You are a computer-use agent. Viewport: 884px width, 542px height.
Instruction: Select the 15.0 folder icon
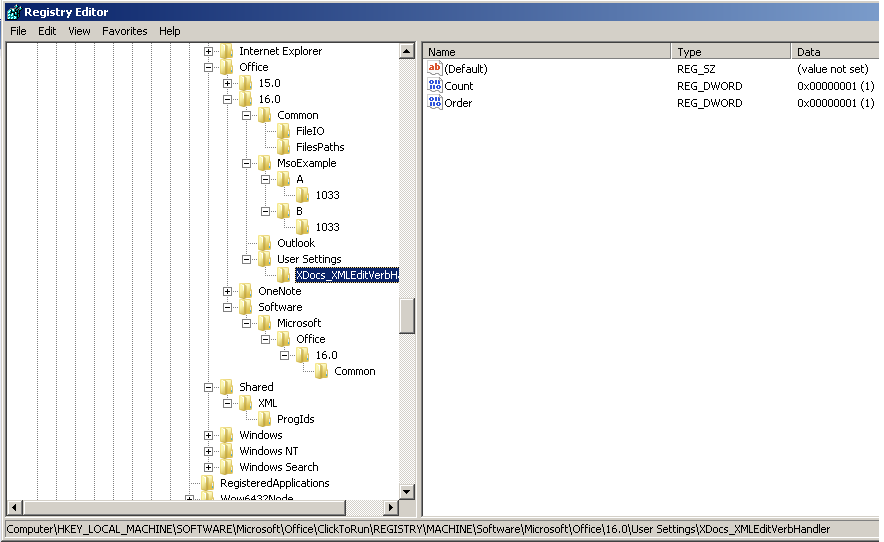point(246,83)
